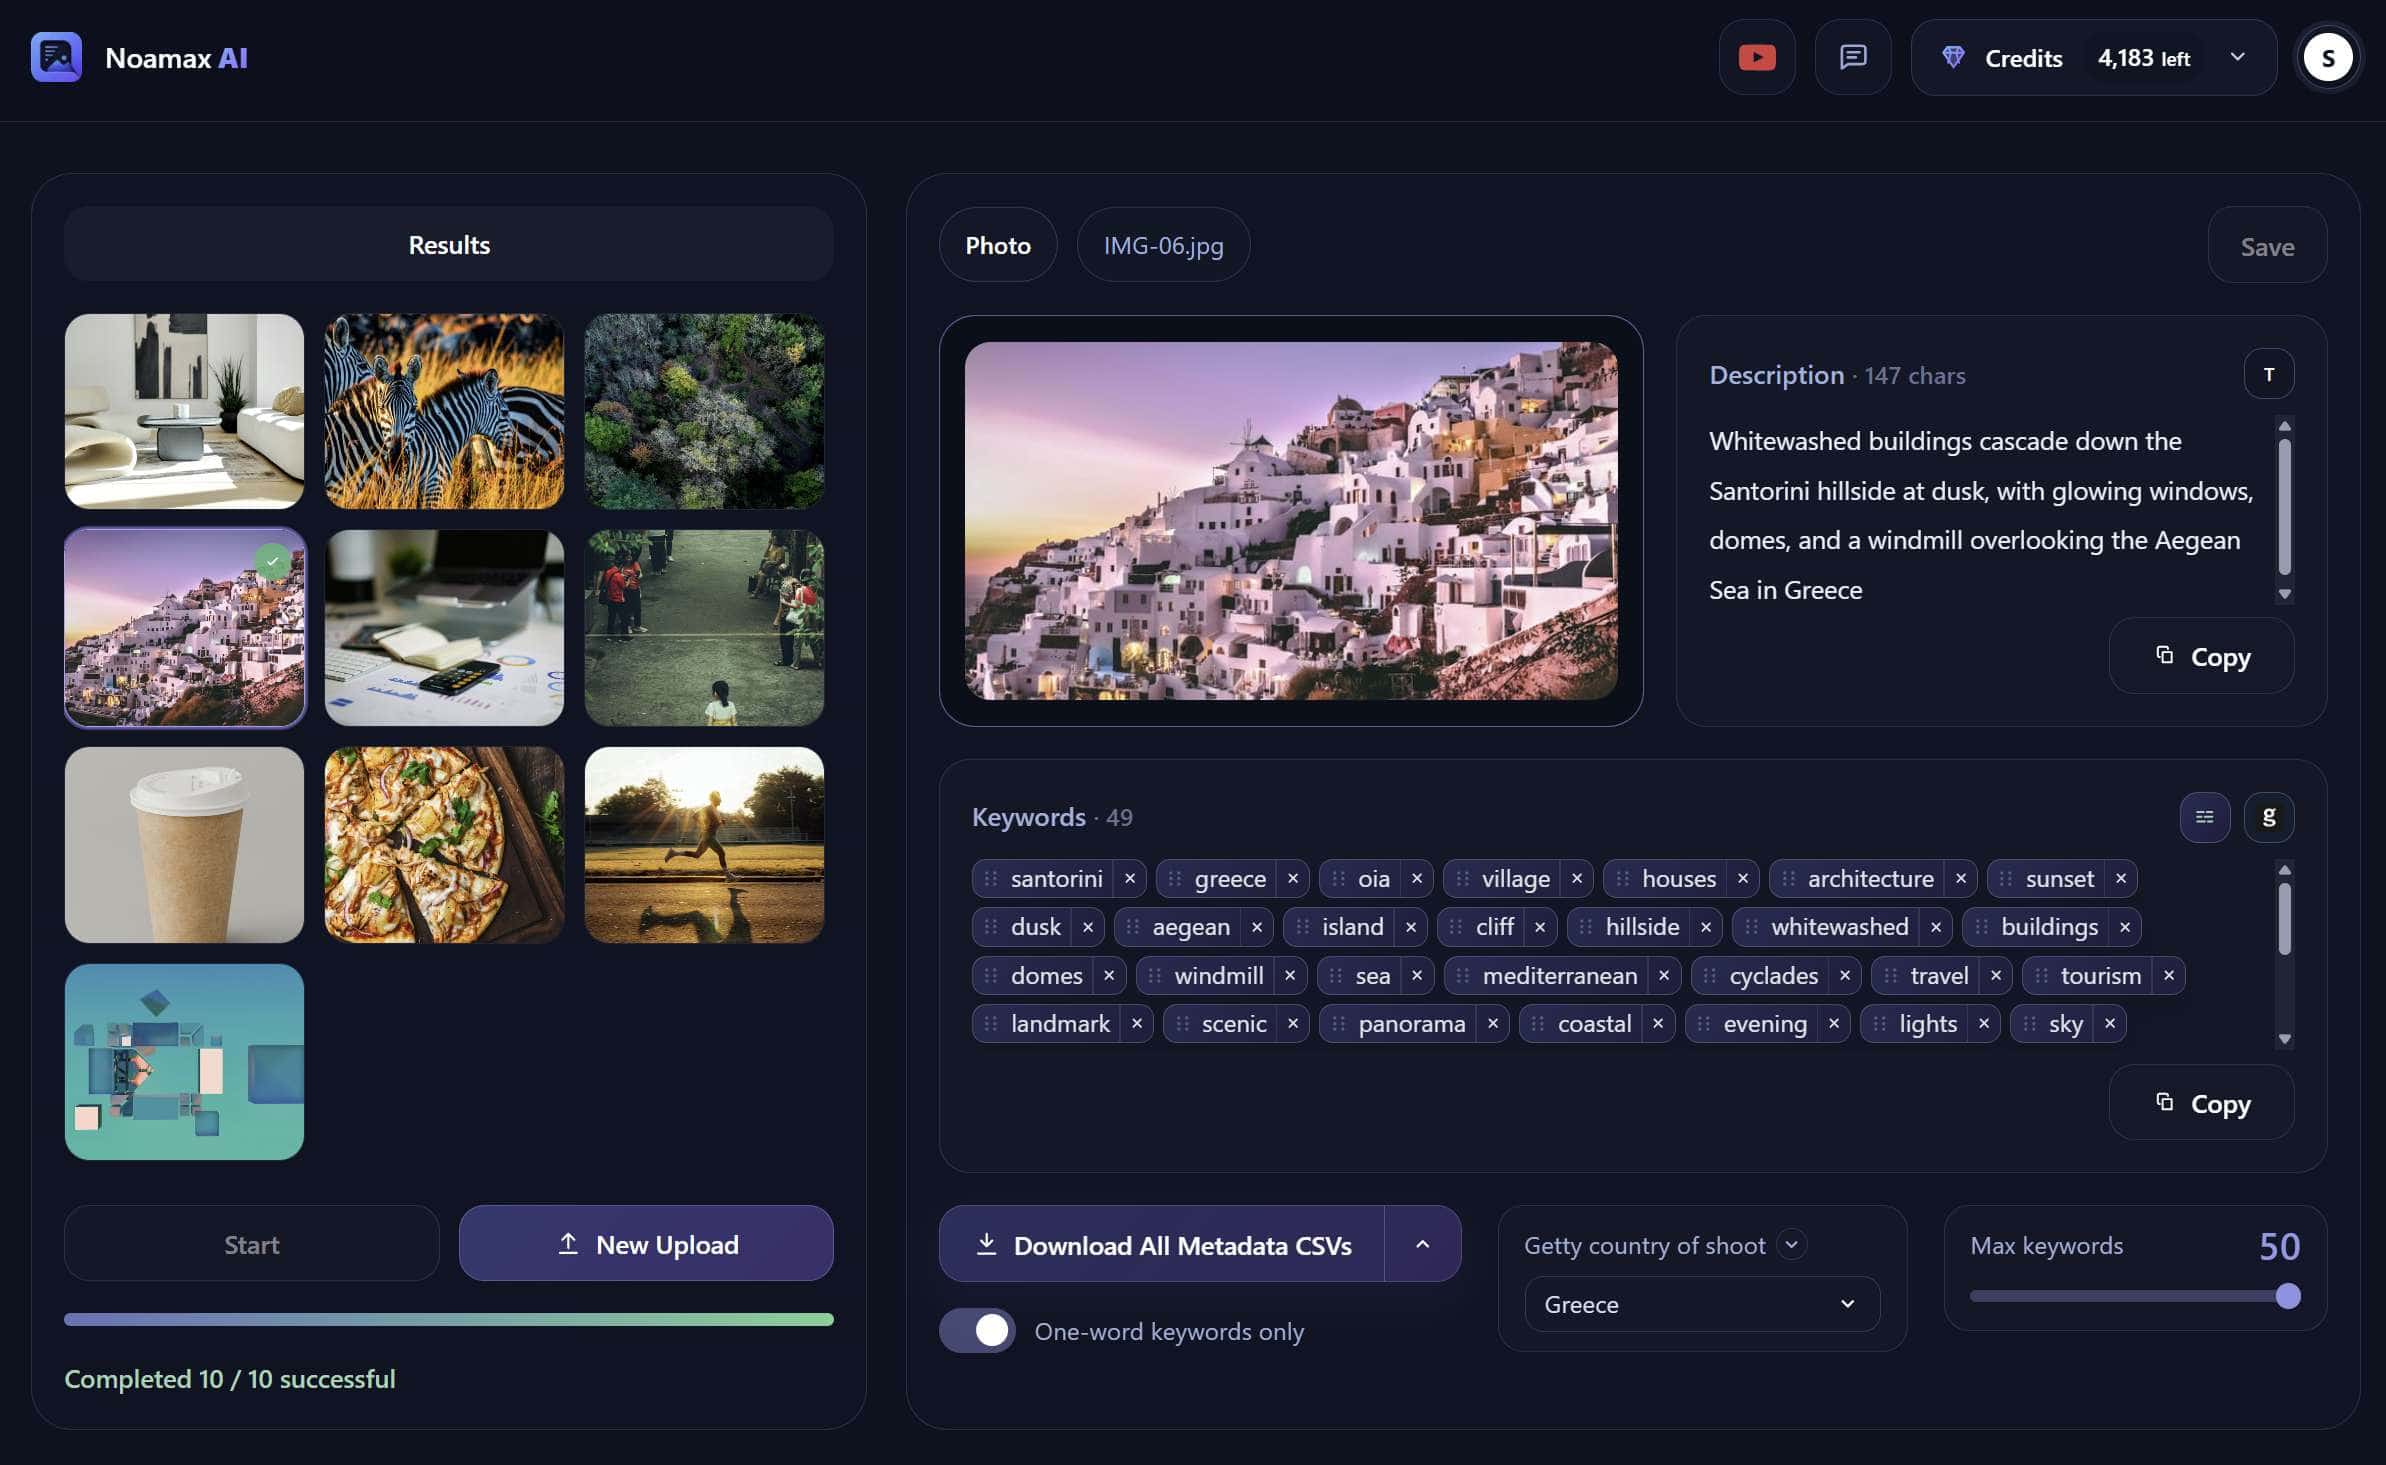Delete the cyclades keyword tag

(1845, 975)
